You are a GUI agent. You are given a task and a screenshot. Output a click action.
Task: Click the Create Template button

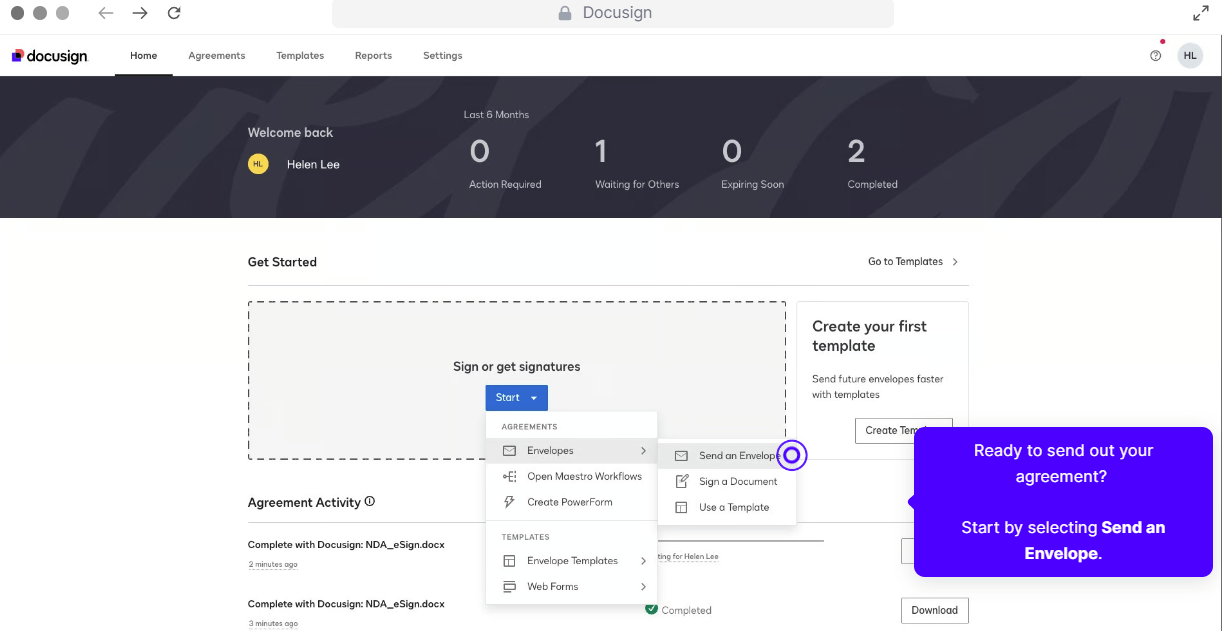pyautogui.click(x=904, y=430)
